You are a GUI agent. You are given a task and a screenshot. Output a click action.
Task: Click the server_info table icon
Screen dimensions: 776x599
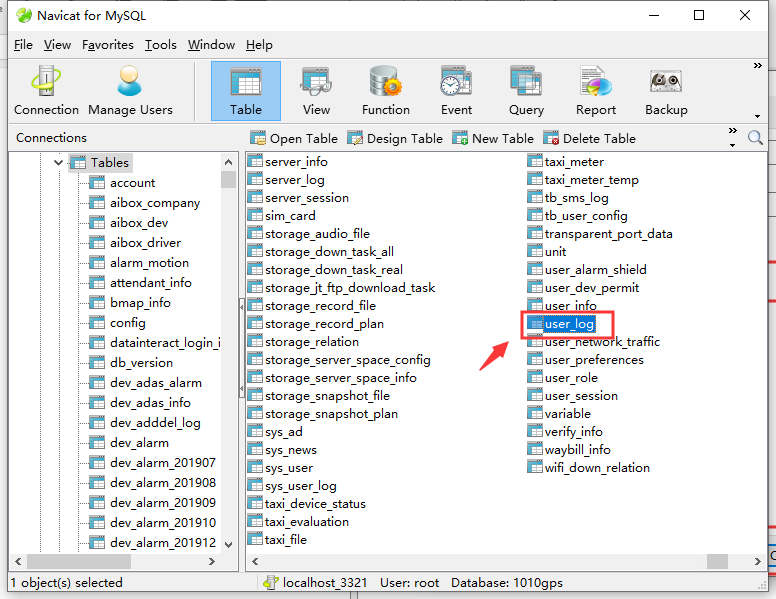click(255, 161)
